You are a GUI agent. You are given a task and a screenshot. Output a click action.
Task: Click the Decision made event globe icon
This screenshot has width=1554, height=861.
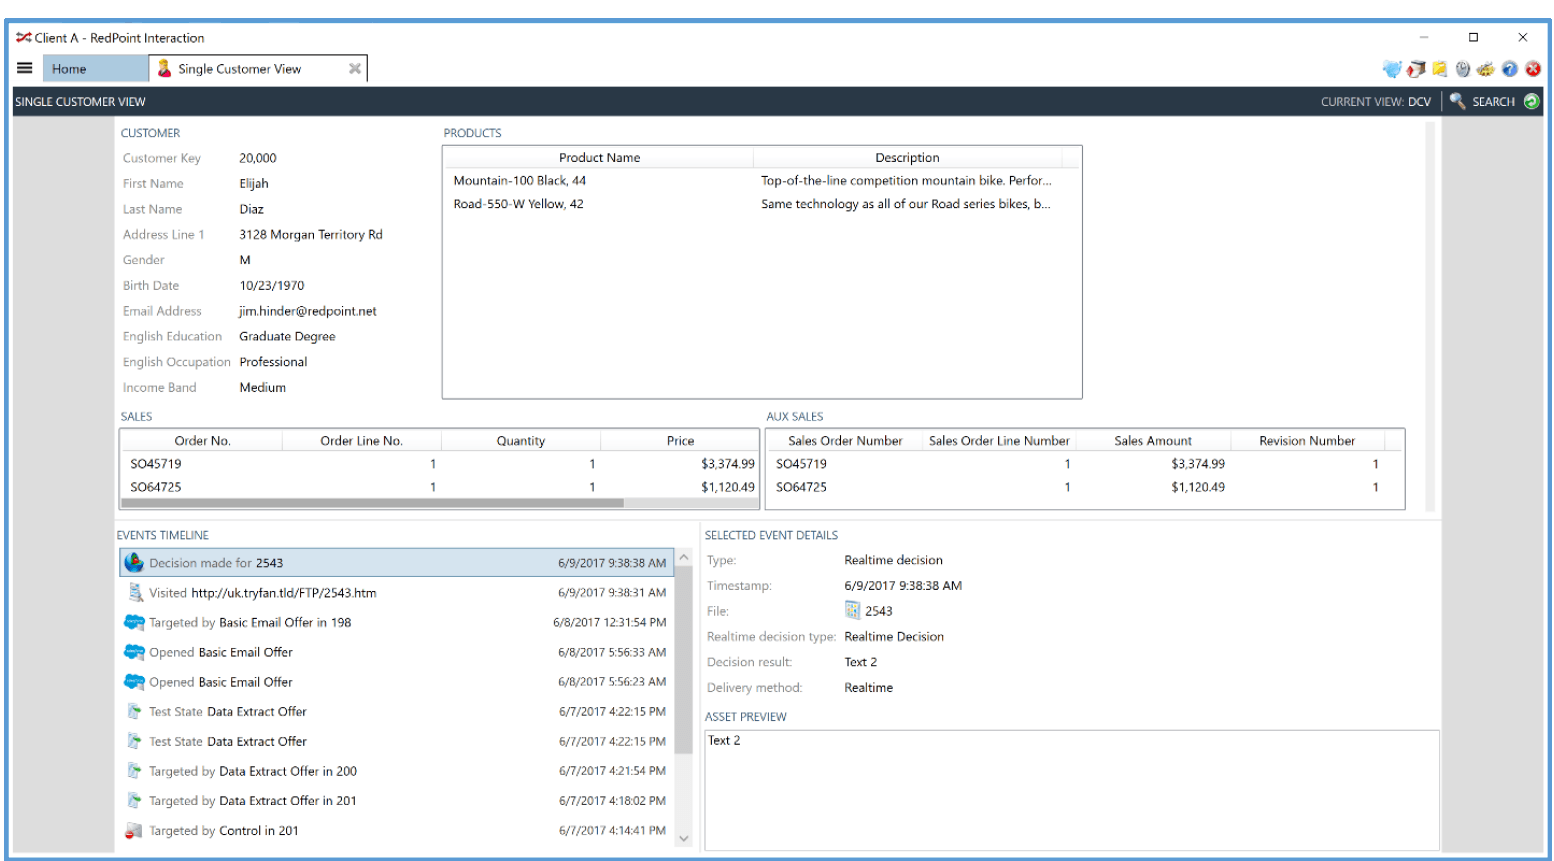(134, 563)
